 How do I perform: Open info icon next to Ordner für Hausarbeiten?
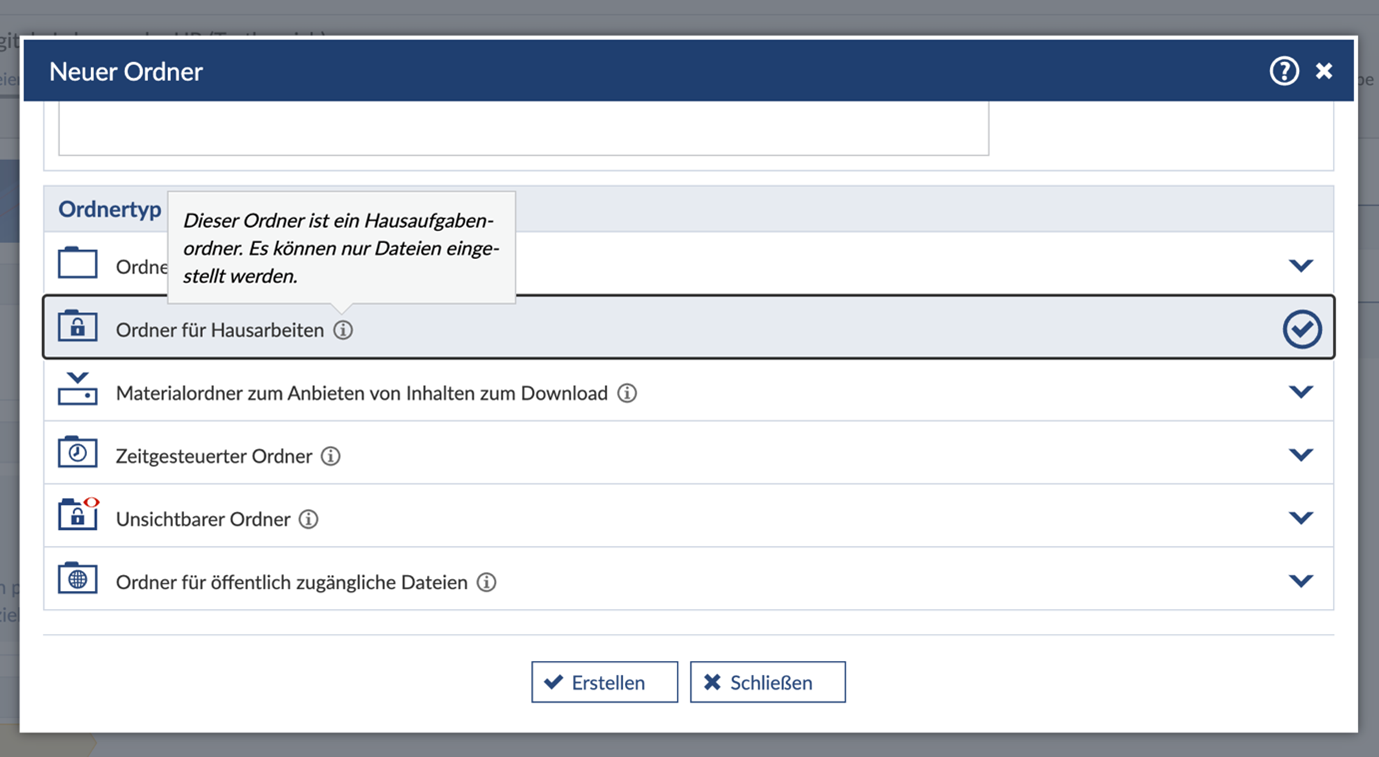(x=343, y=330)
